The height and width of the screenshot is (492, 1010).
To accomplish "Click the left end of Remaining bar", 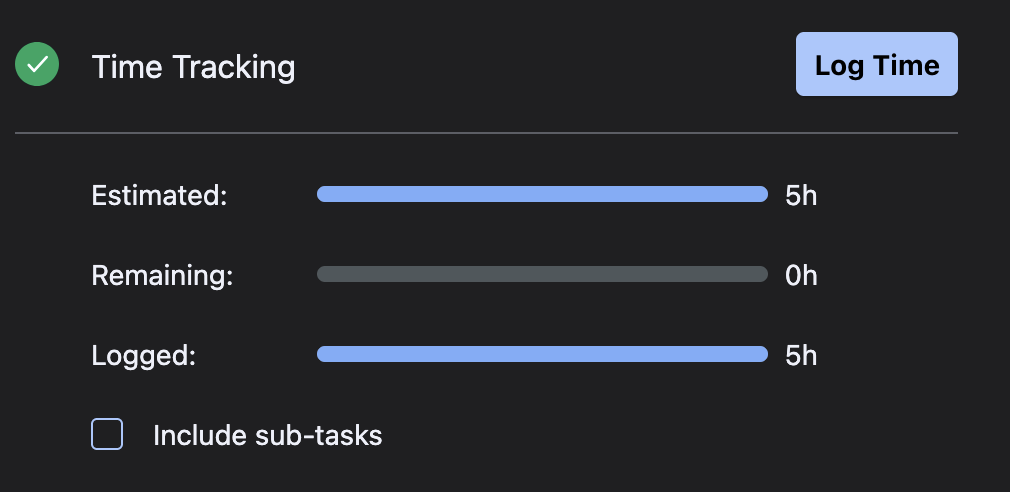I will pyautogui.click(x=323, y=274).
